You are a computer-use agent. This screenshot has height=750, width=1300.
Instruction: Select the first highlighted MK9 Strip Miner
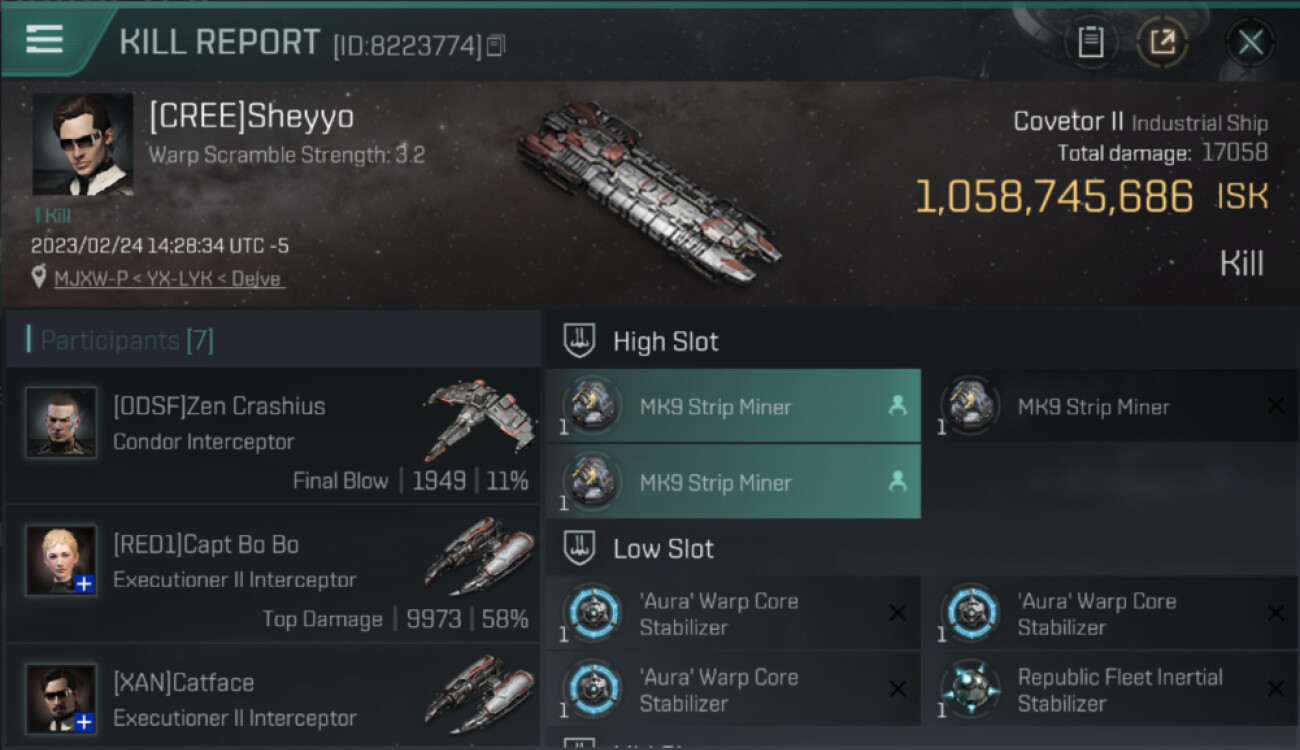click(x=733, y=406)
